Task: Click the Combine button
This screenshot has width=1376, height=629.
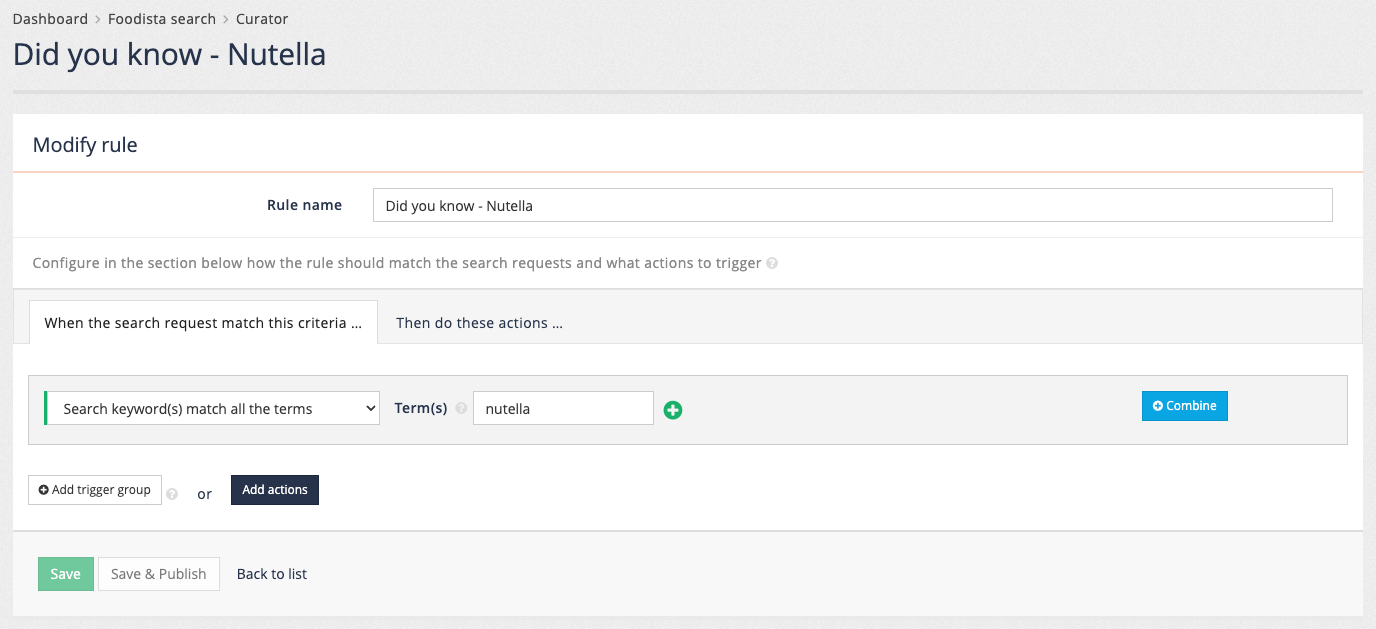Action: point(1184,406)
